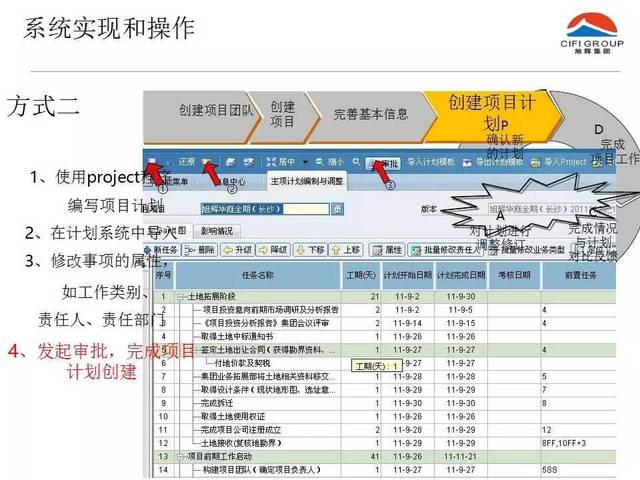
Task: Click the 任务名称 column header
Action: pyautogui.click(x=258, y=276)
